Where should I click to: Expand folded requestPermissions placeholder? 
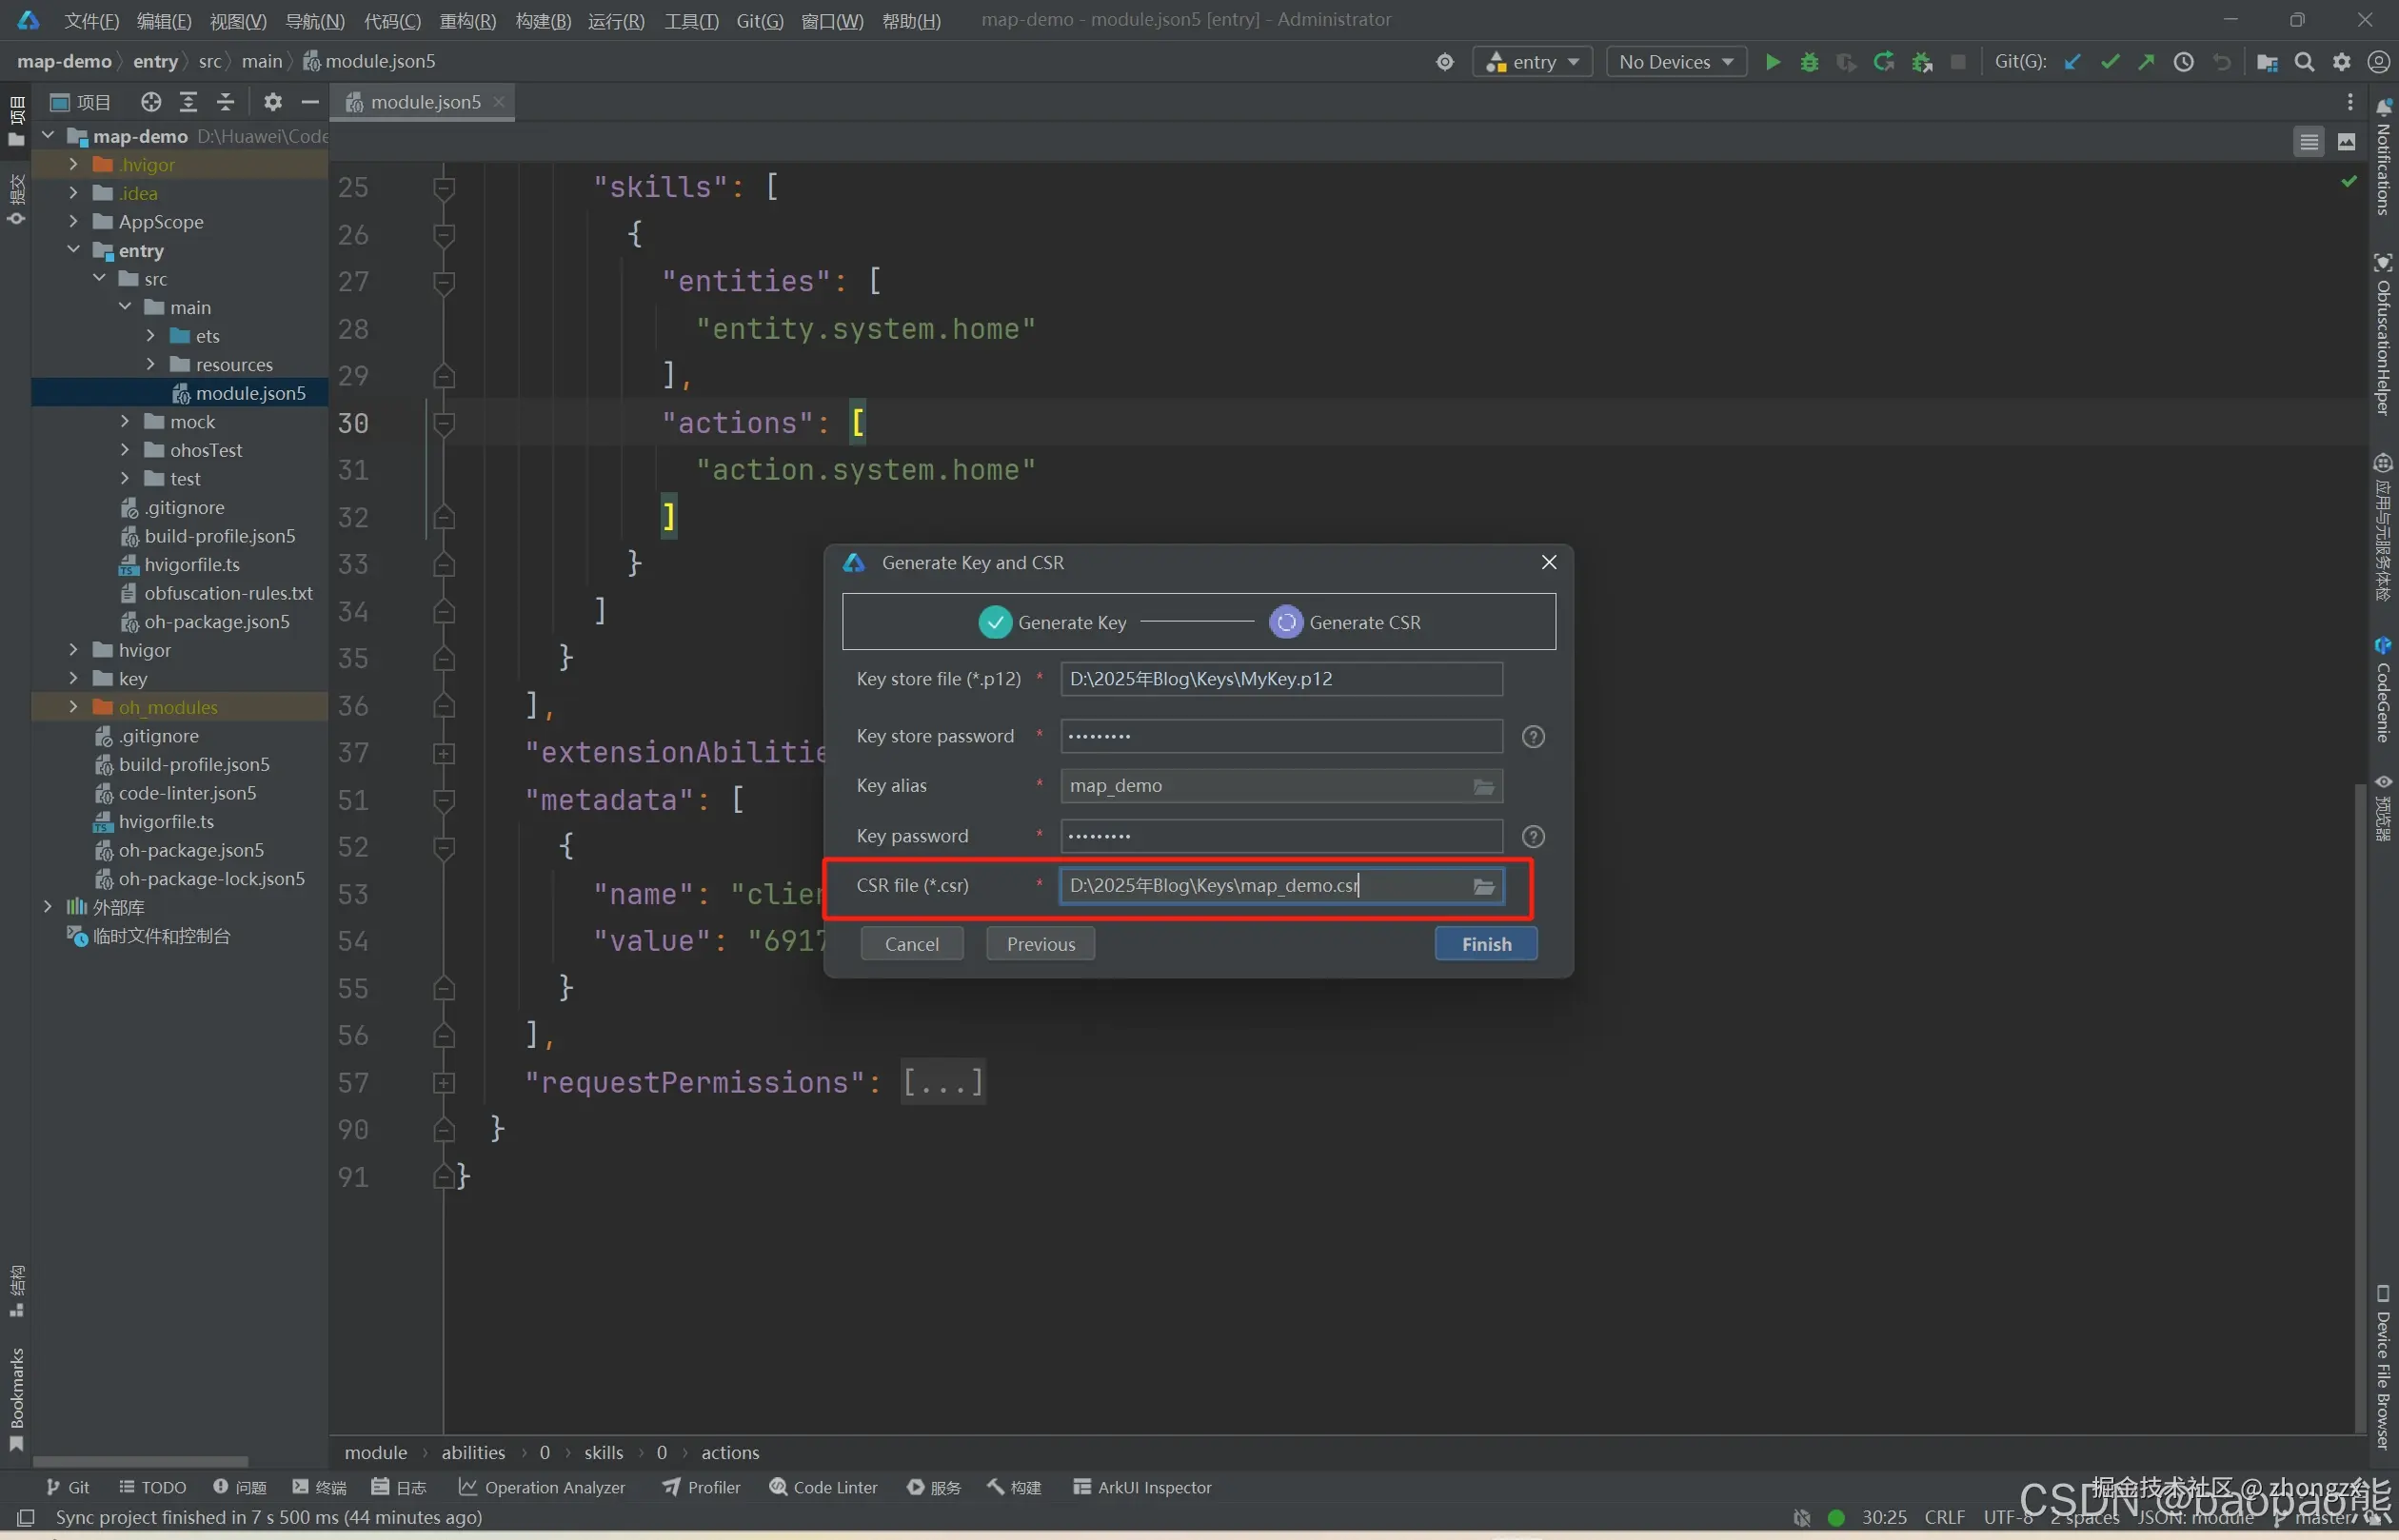coord(942,1082)
